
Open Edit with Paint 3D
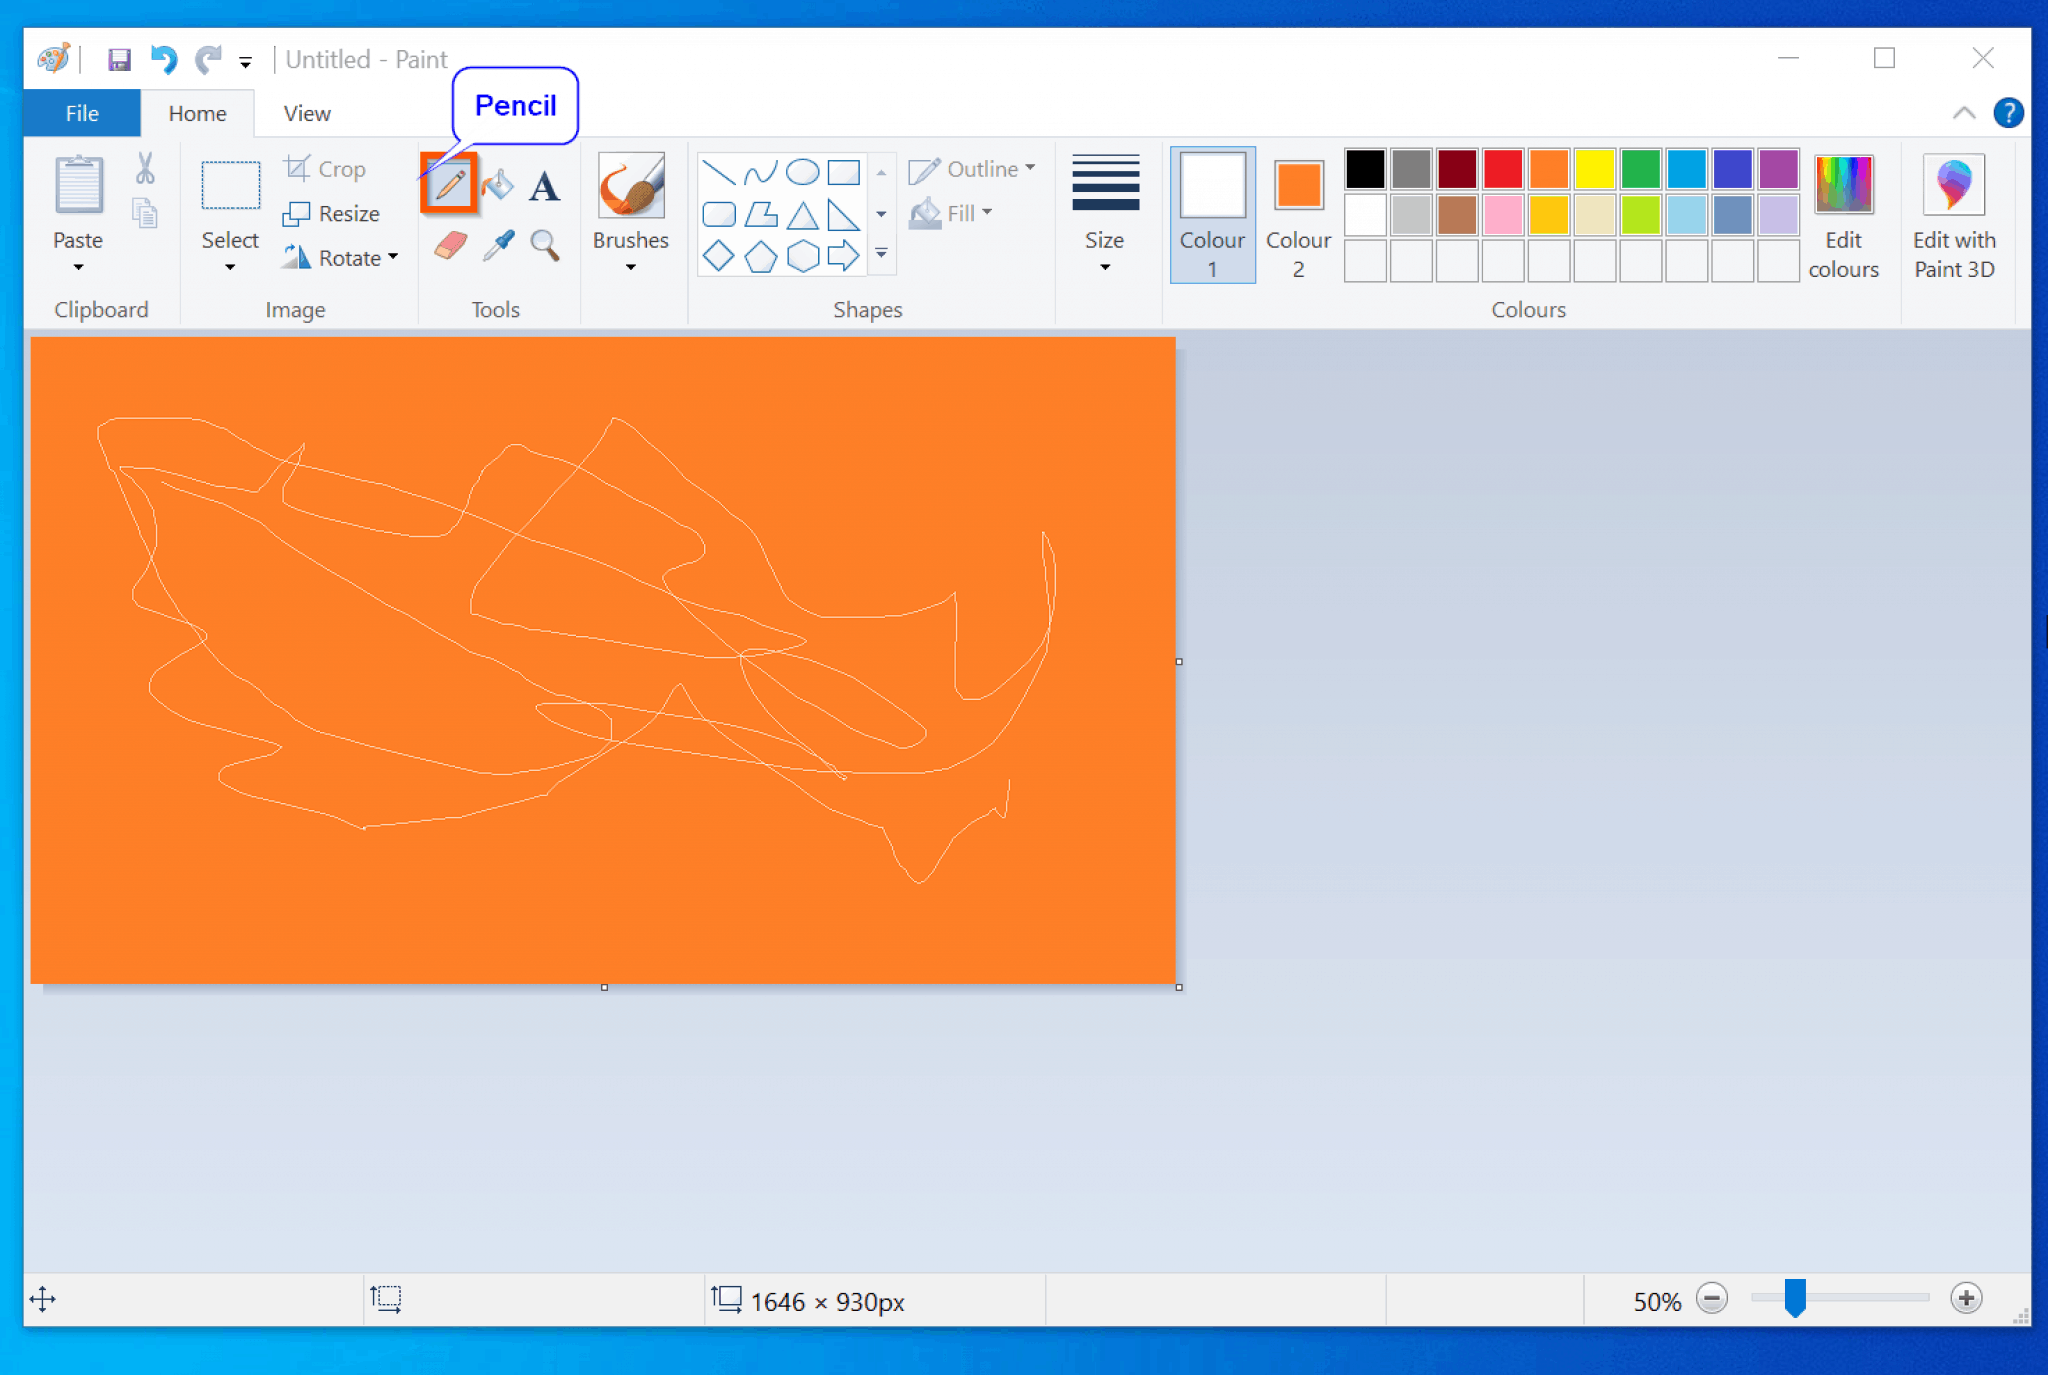point(1952,212)
